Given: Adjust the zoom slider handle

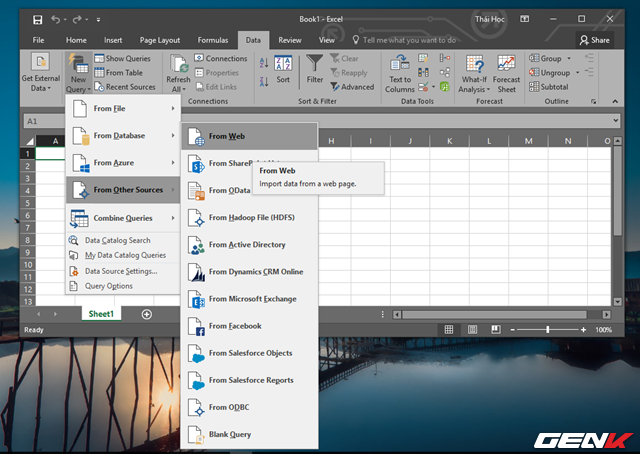Looking at the screenshot, I should click(x=548, y=329).
